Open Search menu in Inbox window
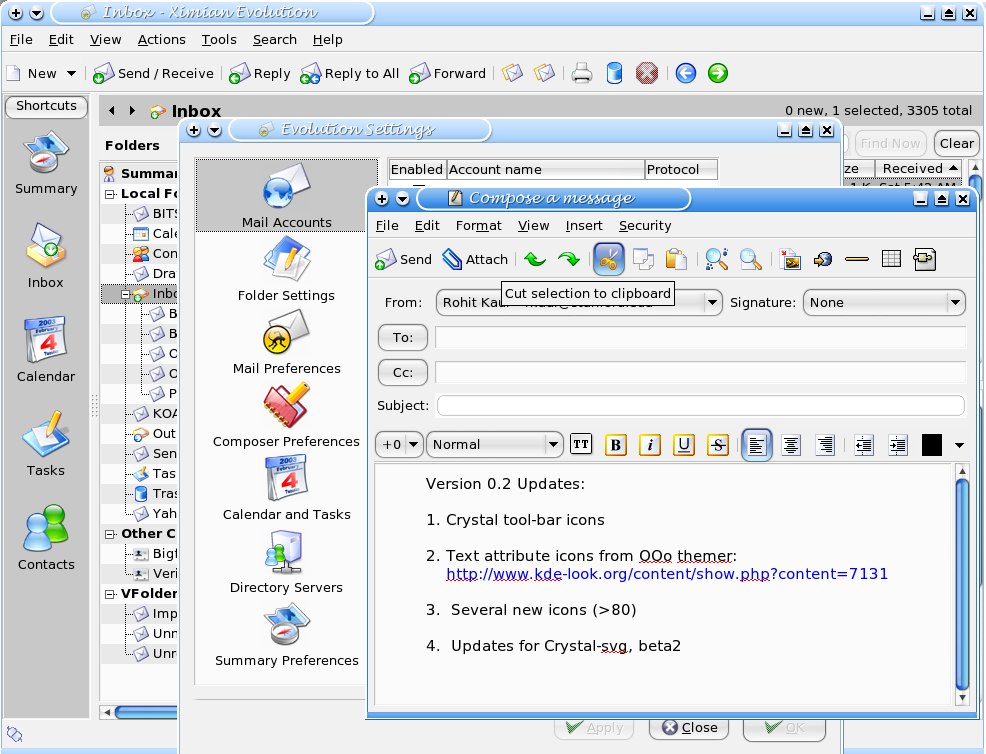 pyautogui.click(x=275, y=40)
